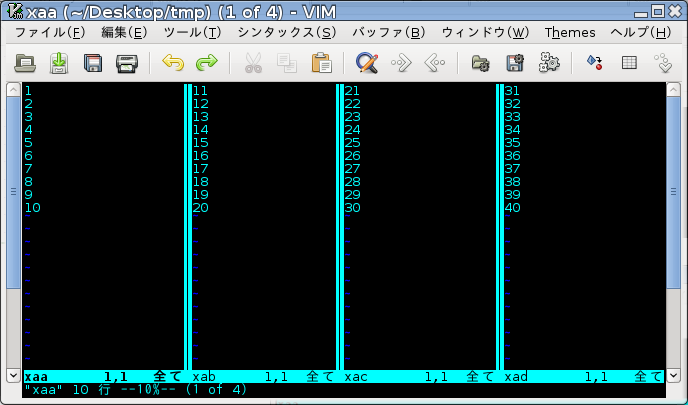Click the Jump to tag icon
Image resolution: width=688 pixels, height=405 pixels.
663,63
